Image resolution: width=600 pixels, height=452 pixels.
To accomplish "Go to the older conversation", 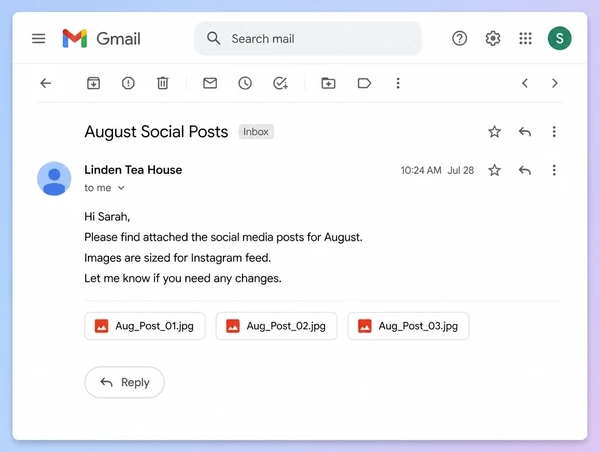I will (x=554, y=83).
